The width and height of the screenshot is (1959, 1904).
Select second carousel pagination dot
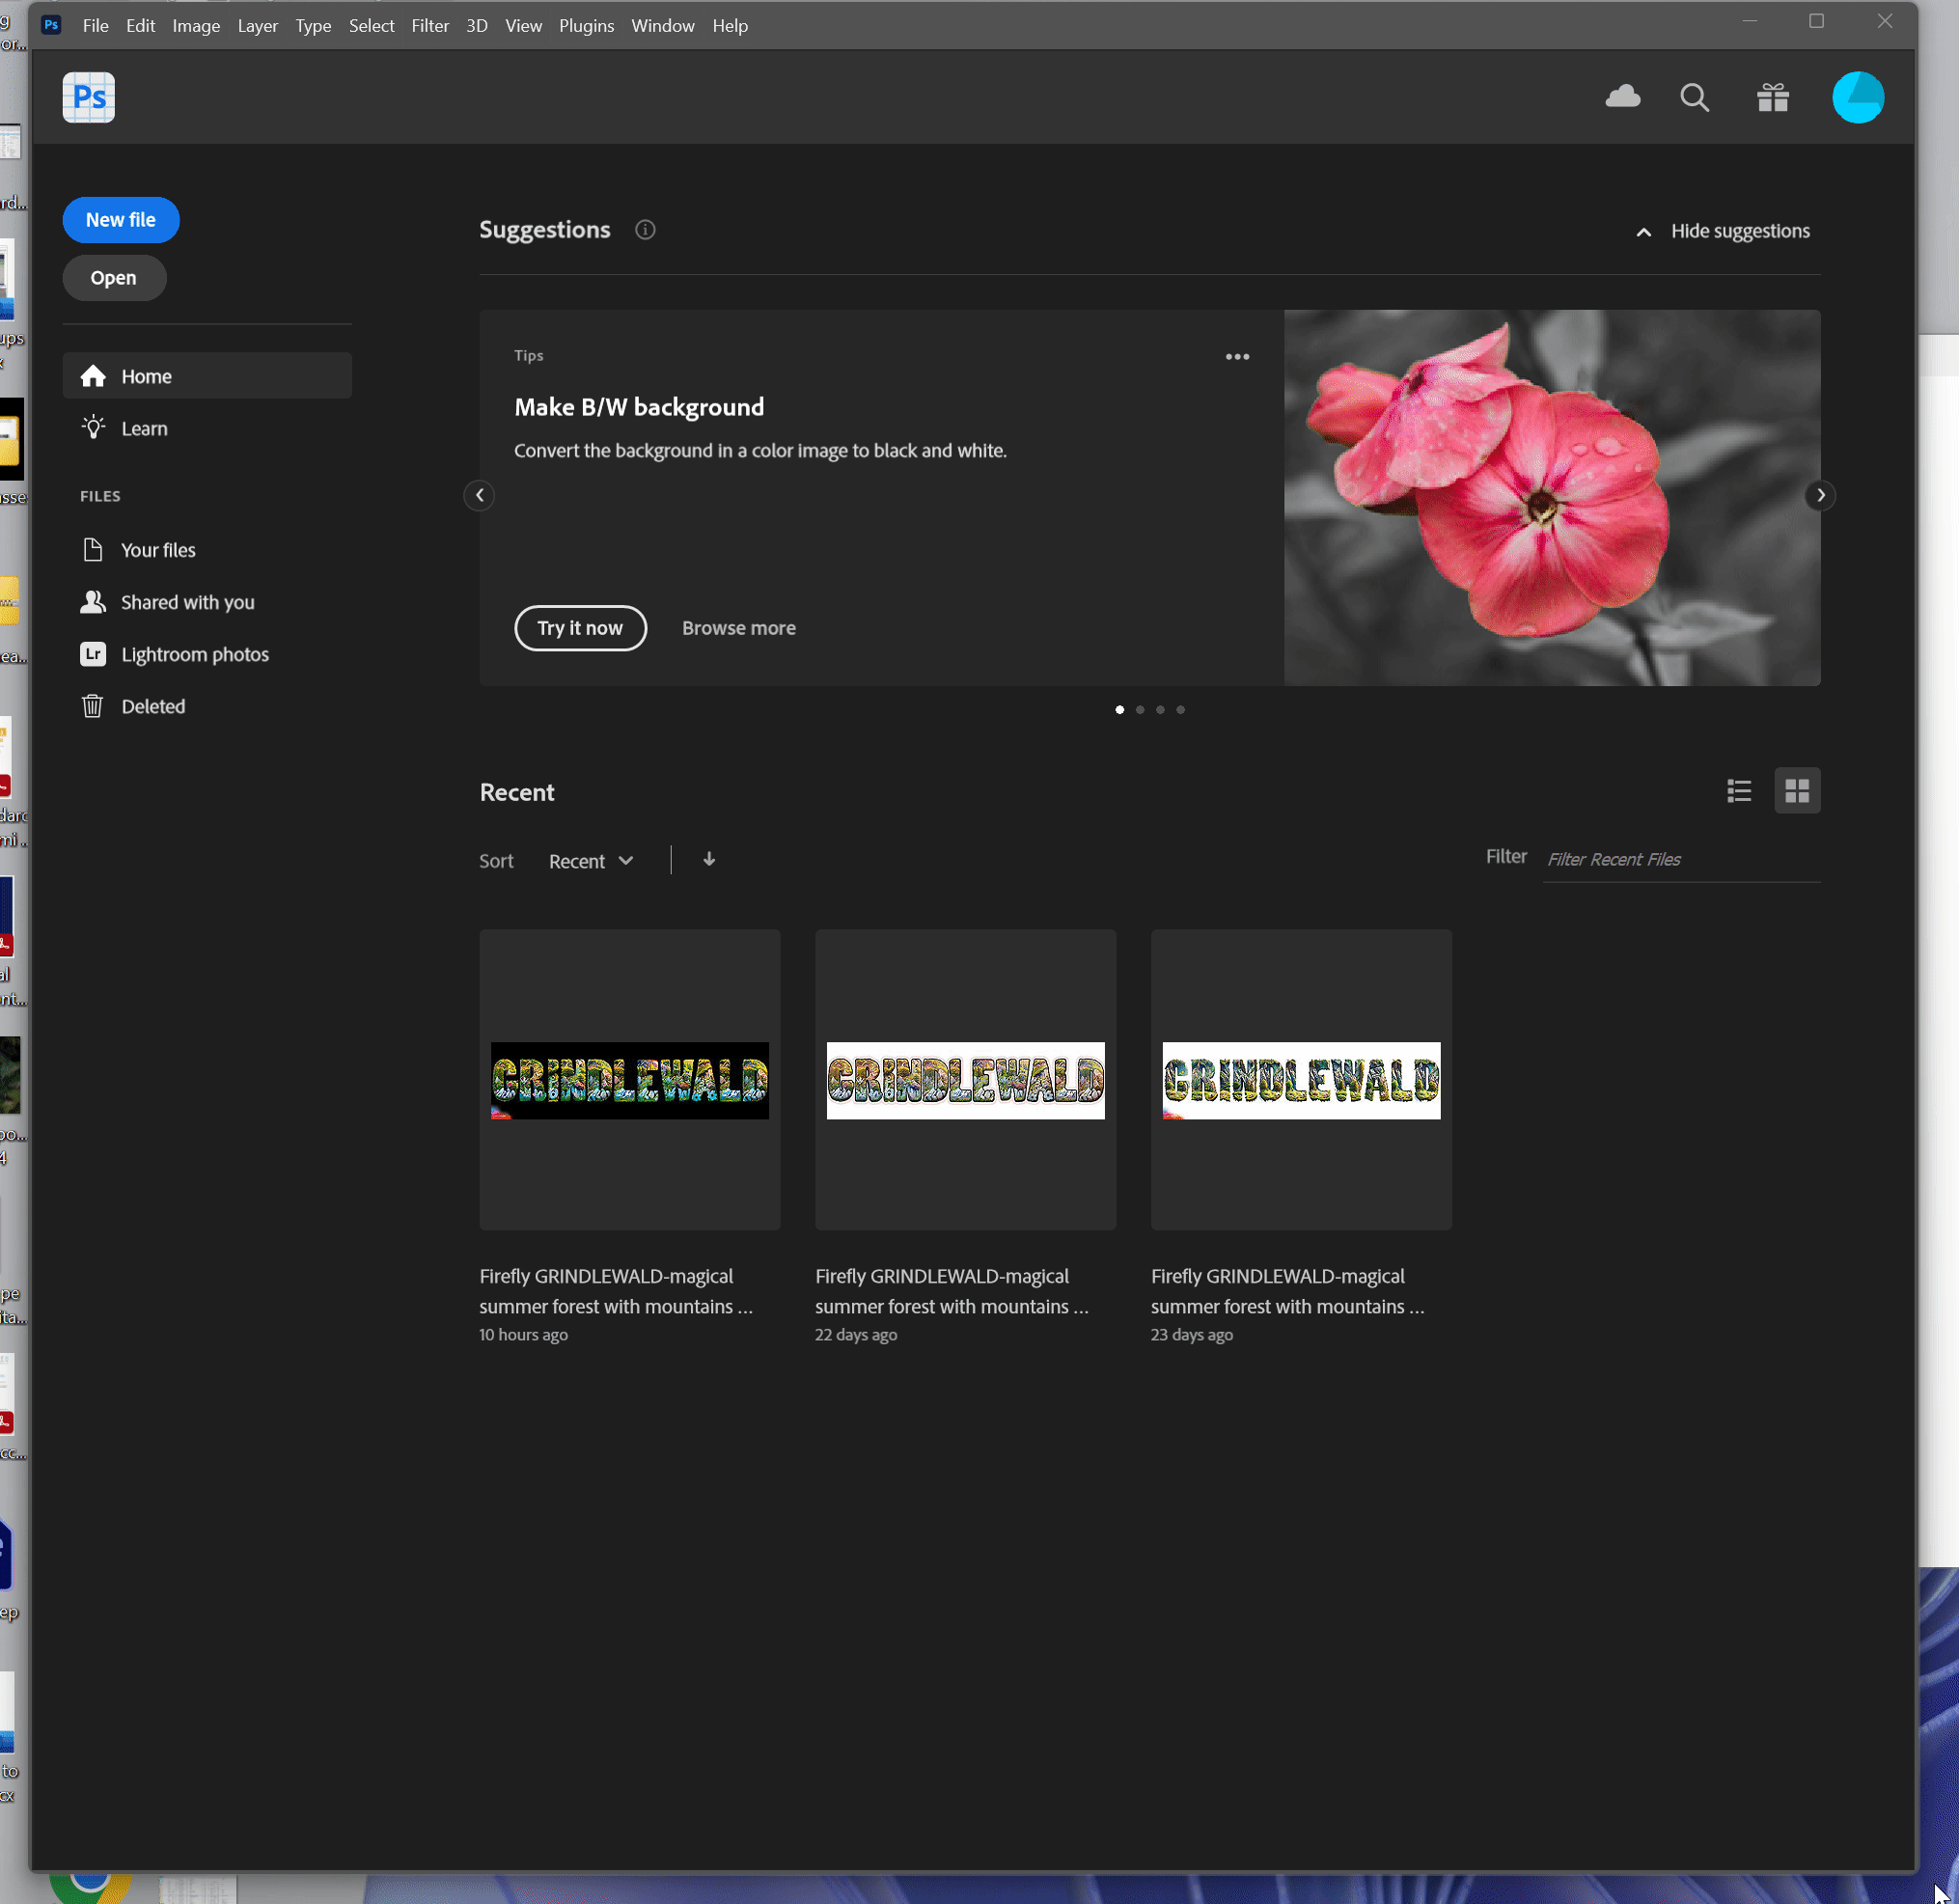1140,710
